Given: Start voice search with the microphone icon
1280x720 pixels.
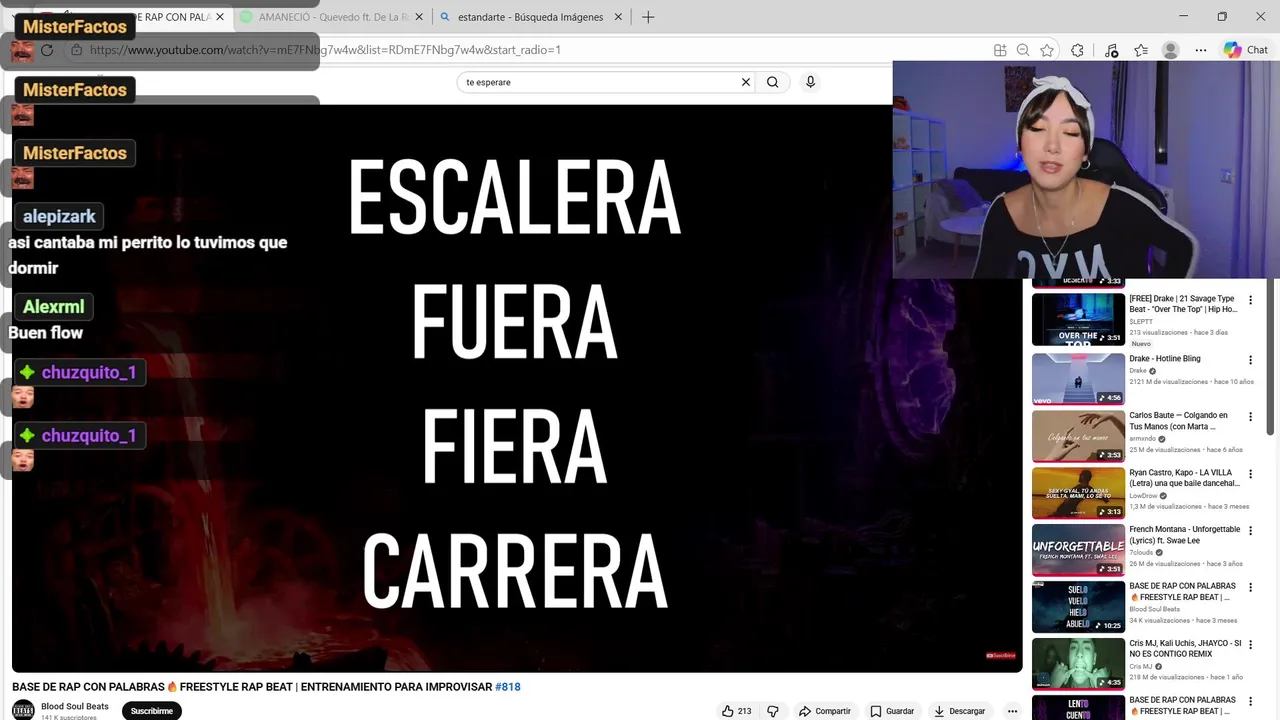Looking at the screenshot, I should pos(810,82).
